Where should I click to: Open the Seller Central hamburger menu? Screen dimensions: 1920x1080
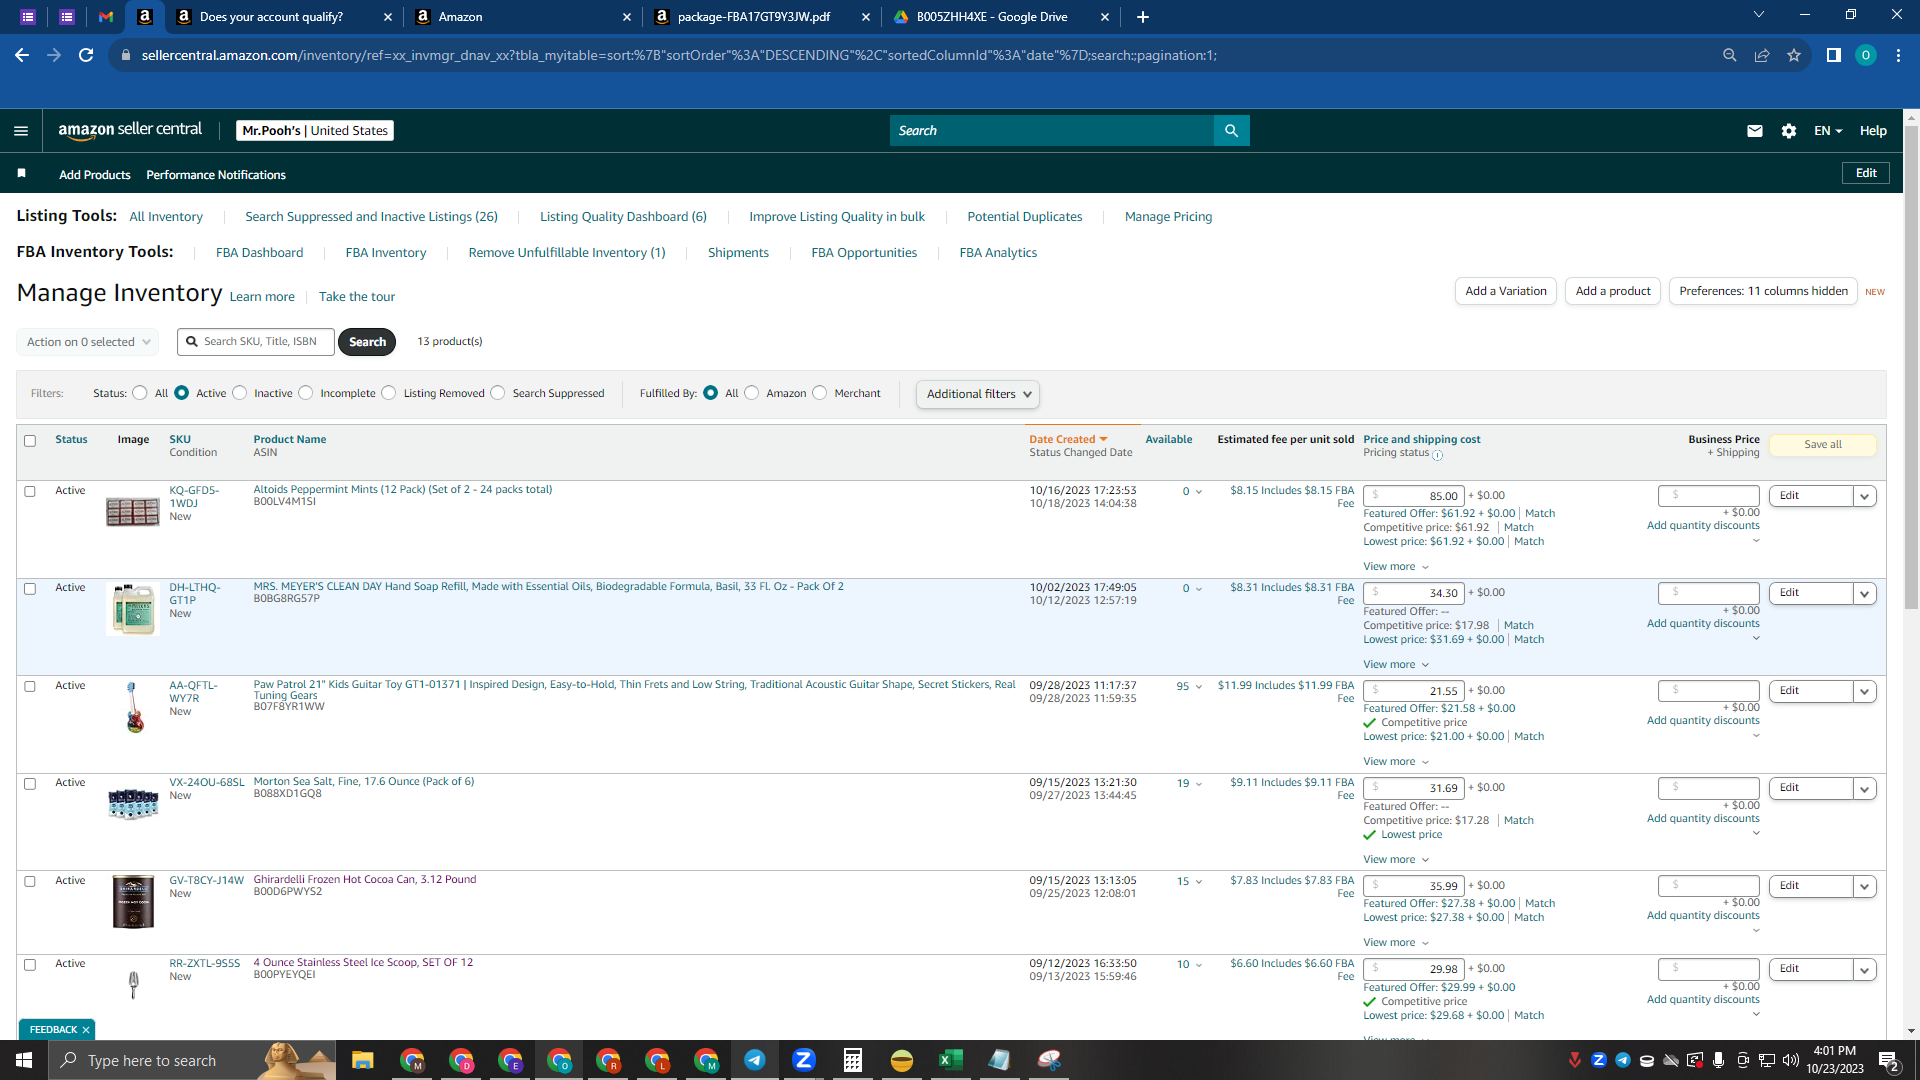point(21,131)
